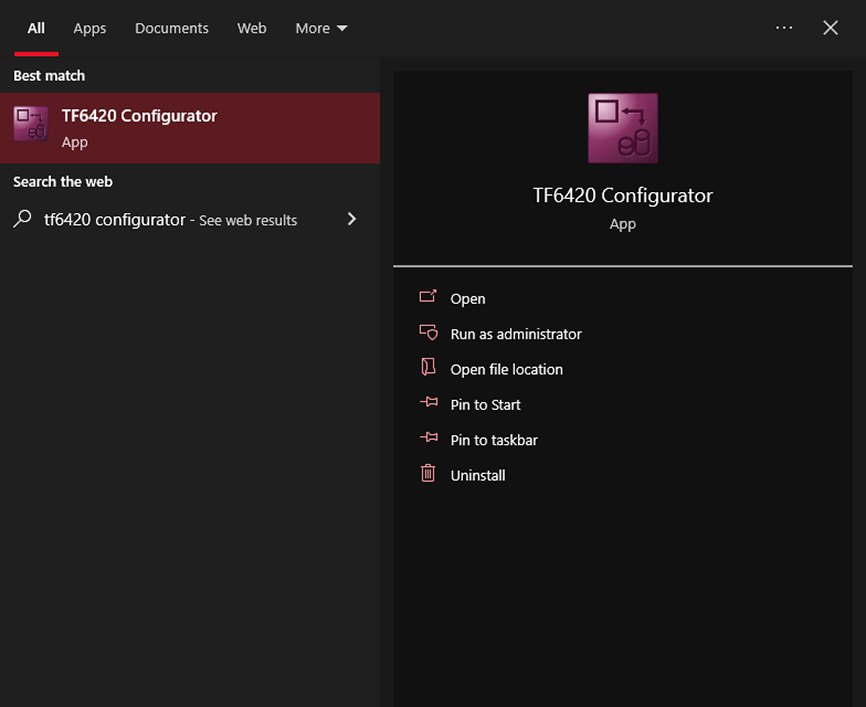Switch to the Documents tab
This screenshot has width=866, height=707.
(x=172, y=28)
